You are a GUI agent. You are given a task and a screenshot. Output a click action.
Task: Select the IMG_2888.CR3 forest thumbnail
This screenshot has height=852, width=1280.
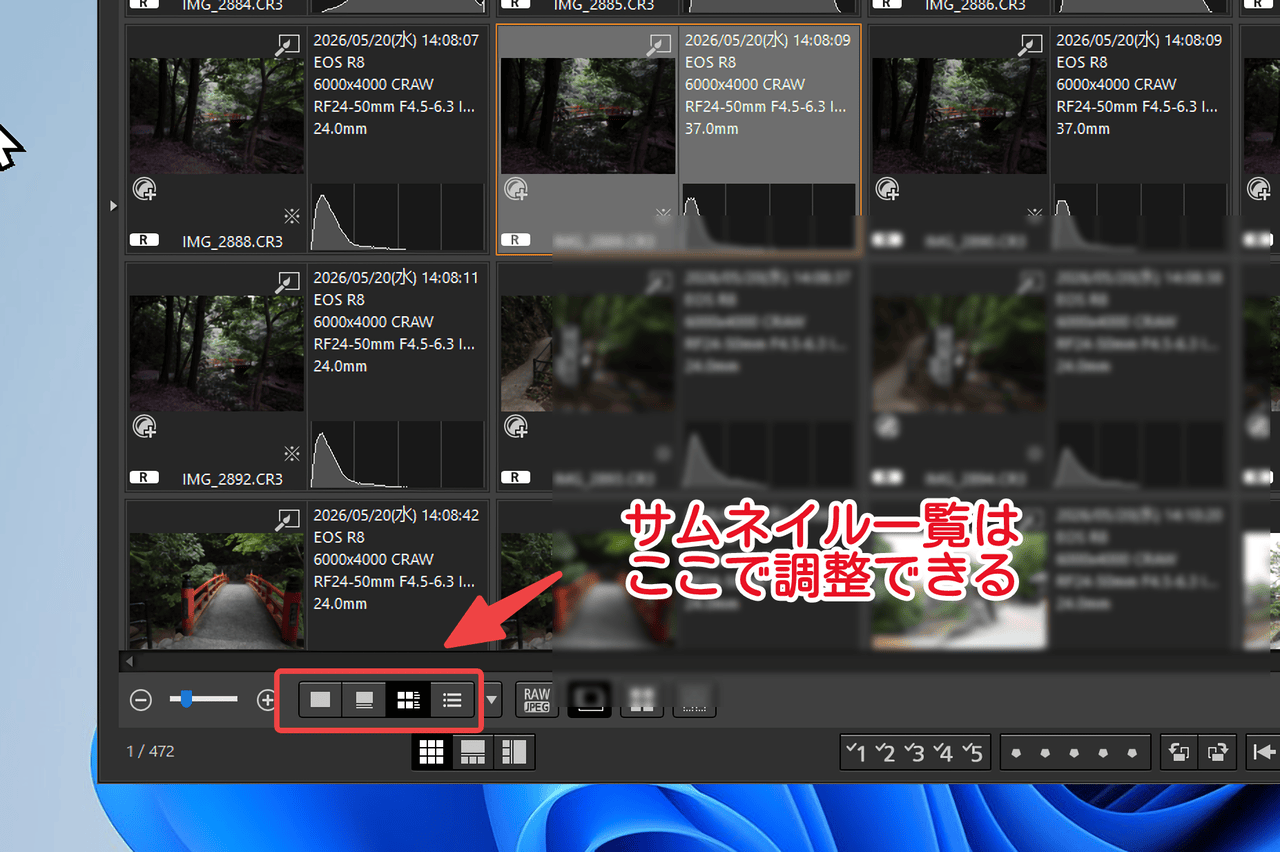(x=217, y=115)
